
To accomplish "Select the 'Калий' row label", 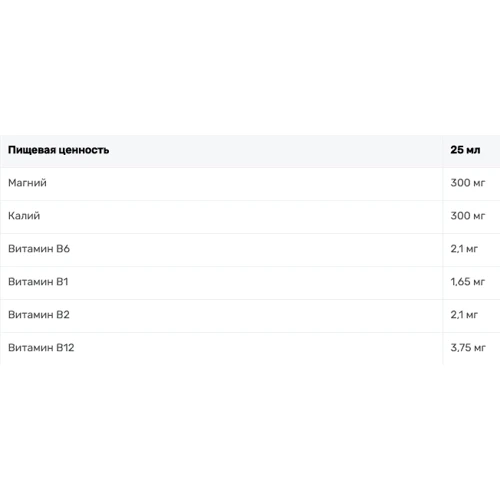I will 24,216.
